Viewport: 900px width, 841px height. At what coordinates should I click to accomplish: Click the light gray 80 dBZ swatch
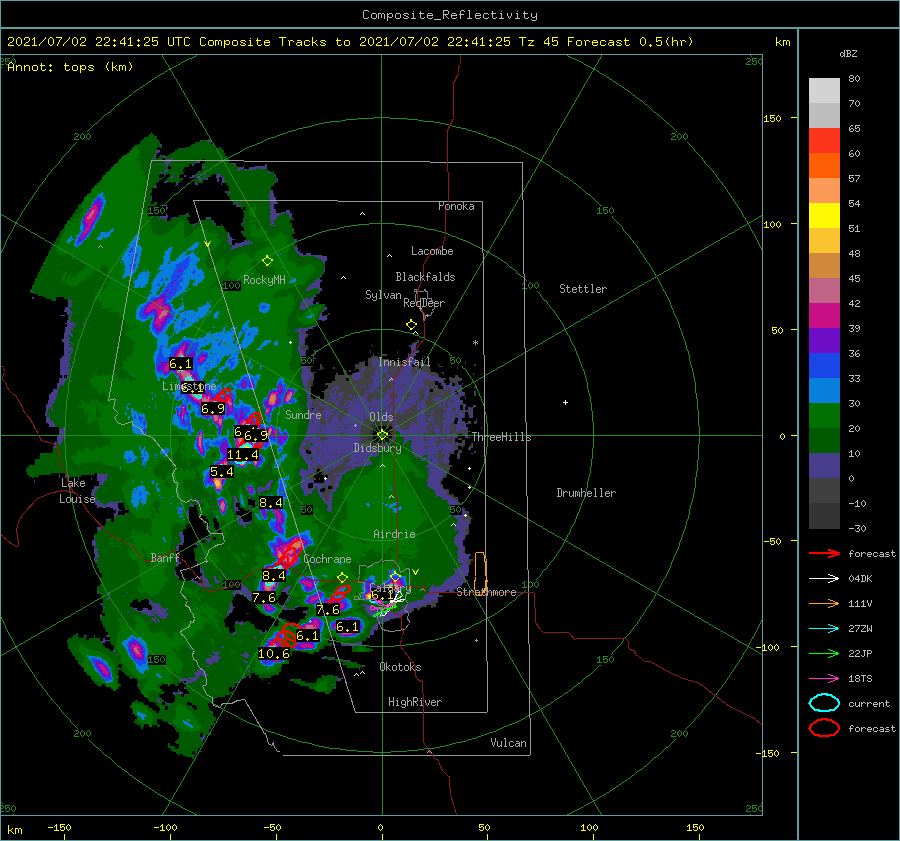pyautogui.click(x=824, y=90)
